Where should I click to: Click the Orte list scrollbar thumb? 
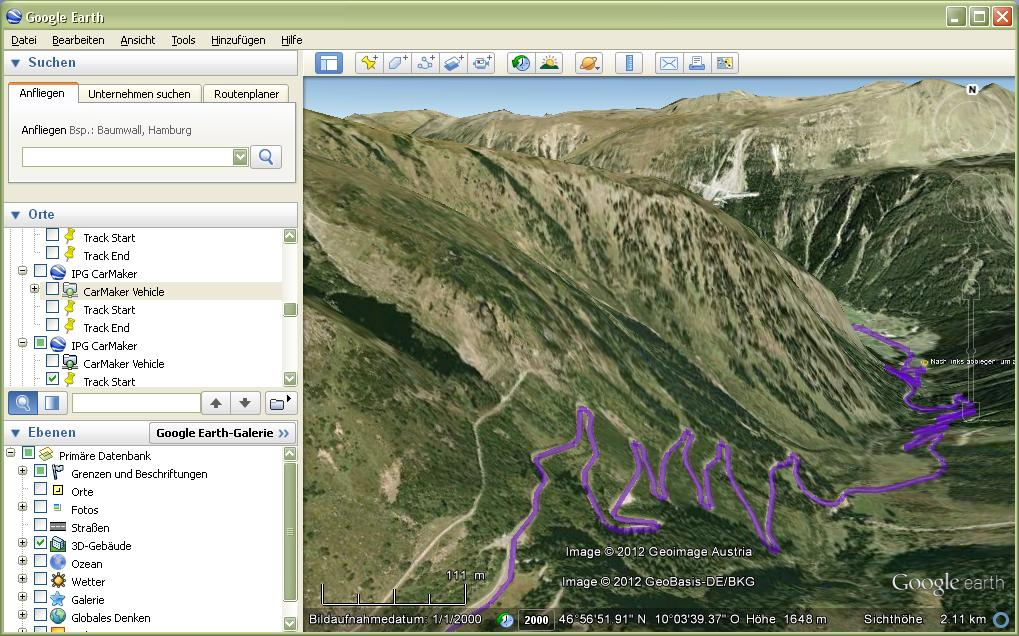pos(290,310)
